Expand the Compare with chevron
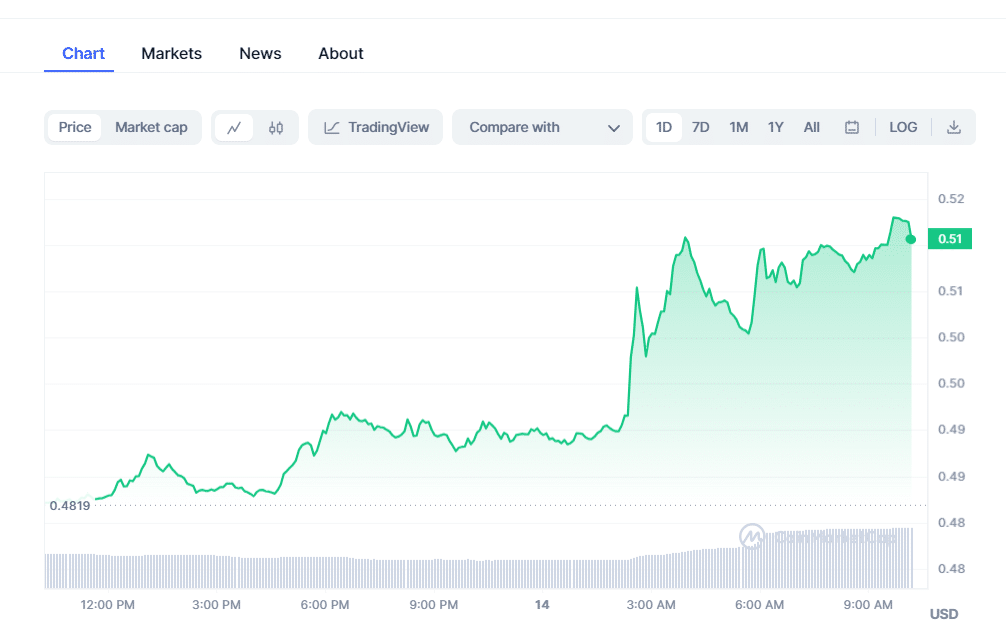Image resolution: width=1006 pixels, height=642 pixels. pyautogui.click(x=612, y=127)
